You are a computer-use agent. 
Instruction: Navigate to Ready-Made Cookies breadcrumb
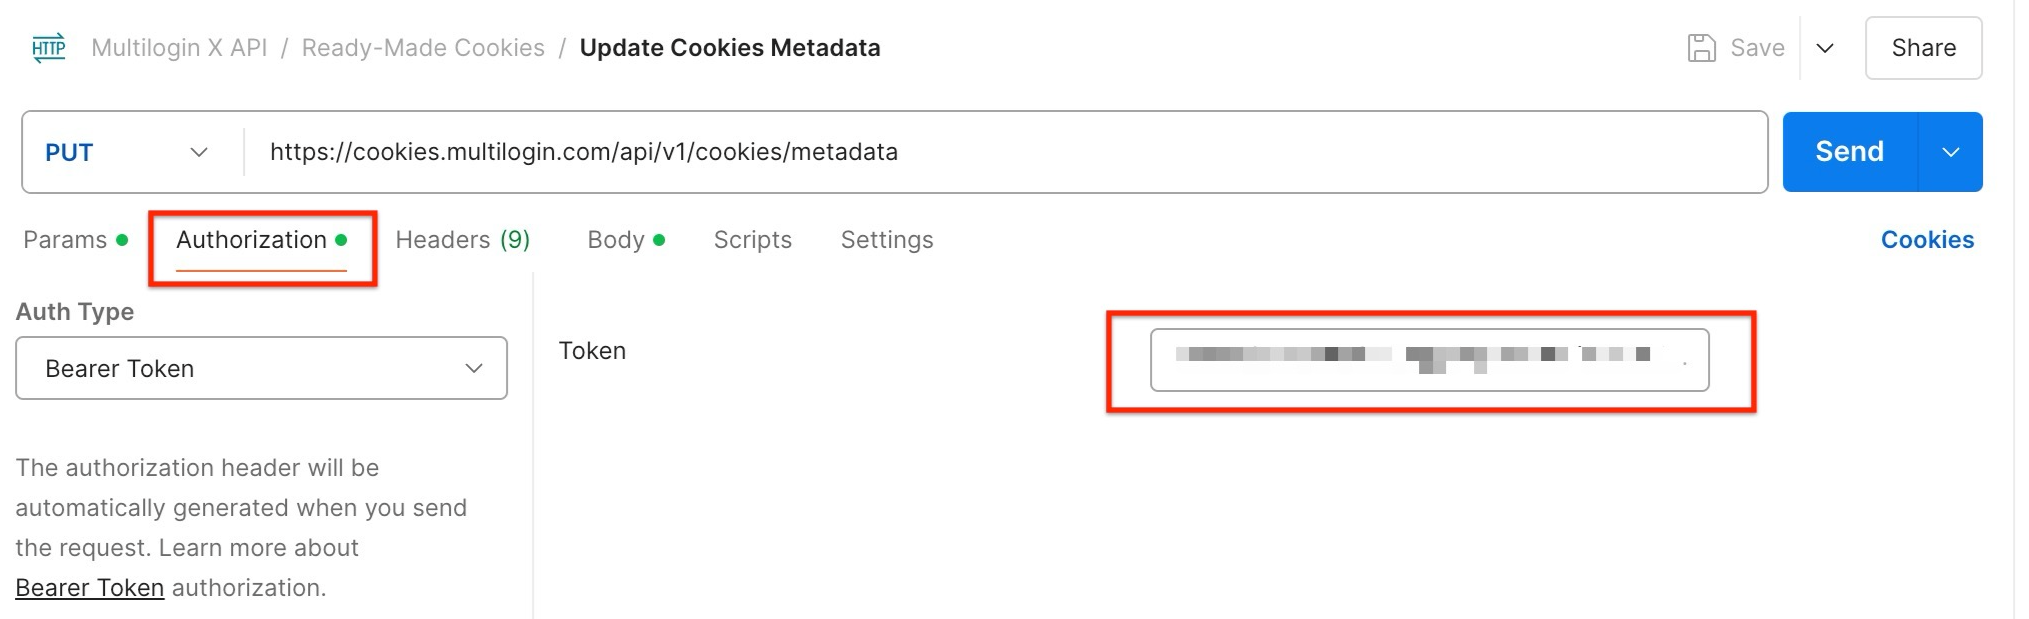click(x=423, y=47)
